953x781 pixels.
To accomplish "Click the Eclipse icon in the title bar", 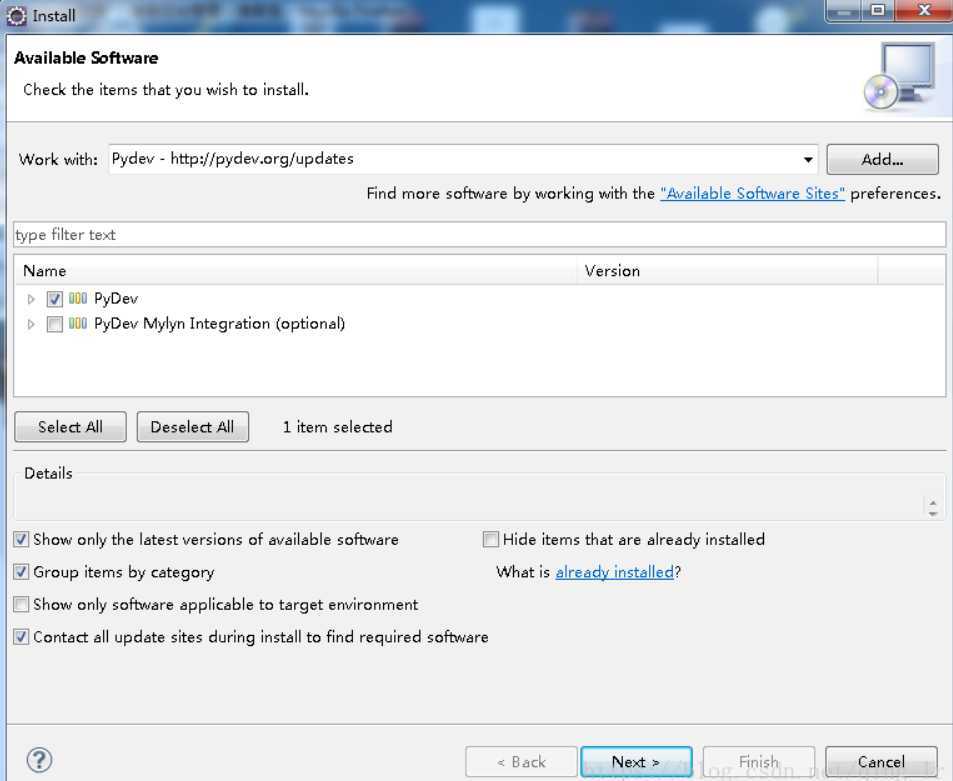I will point(16,16).
